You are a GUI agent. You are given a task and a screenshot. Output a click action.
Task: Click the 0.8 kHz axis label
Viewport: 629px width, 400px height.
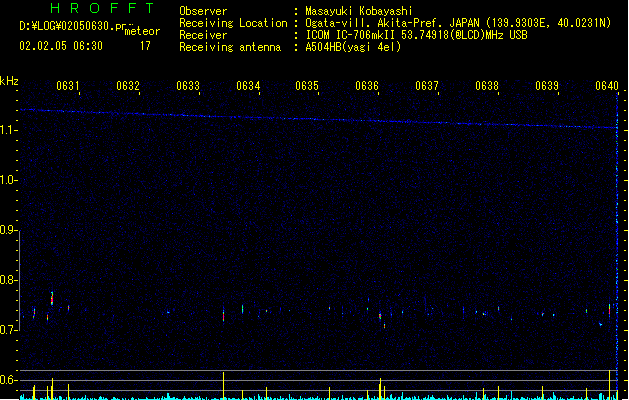tap(9, 280)
